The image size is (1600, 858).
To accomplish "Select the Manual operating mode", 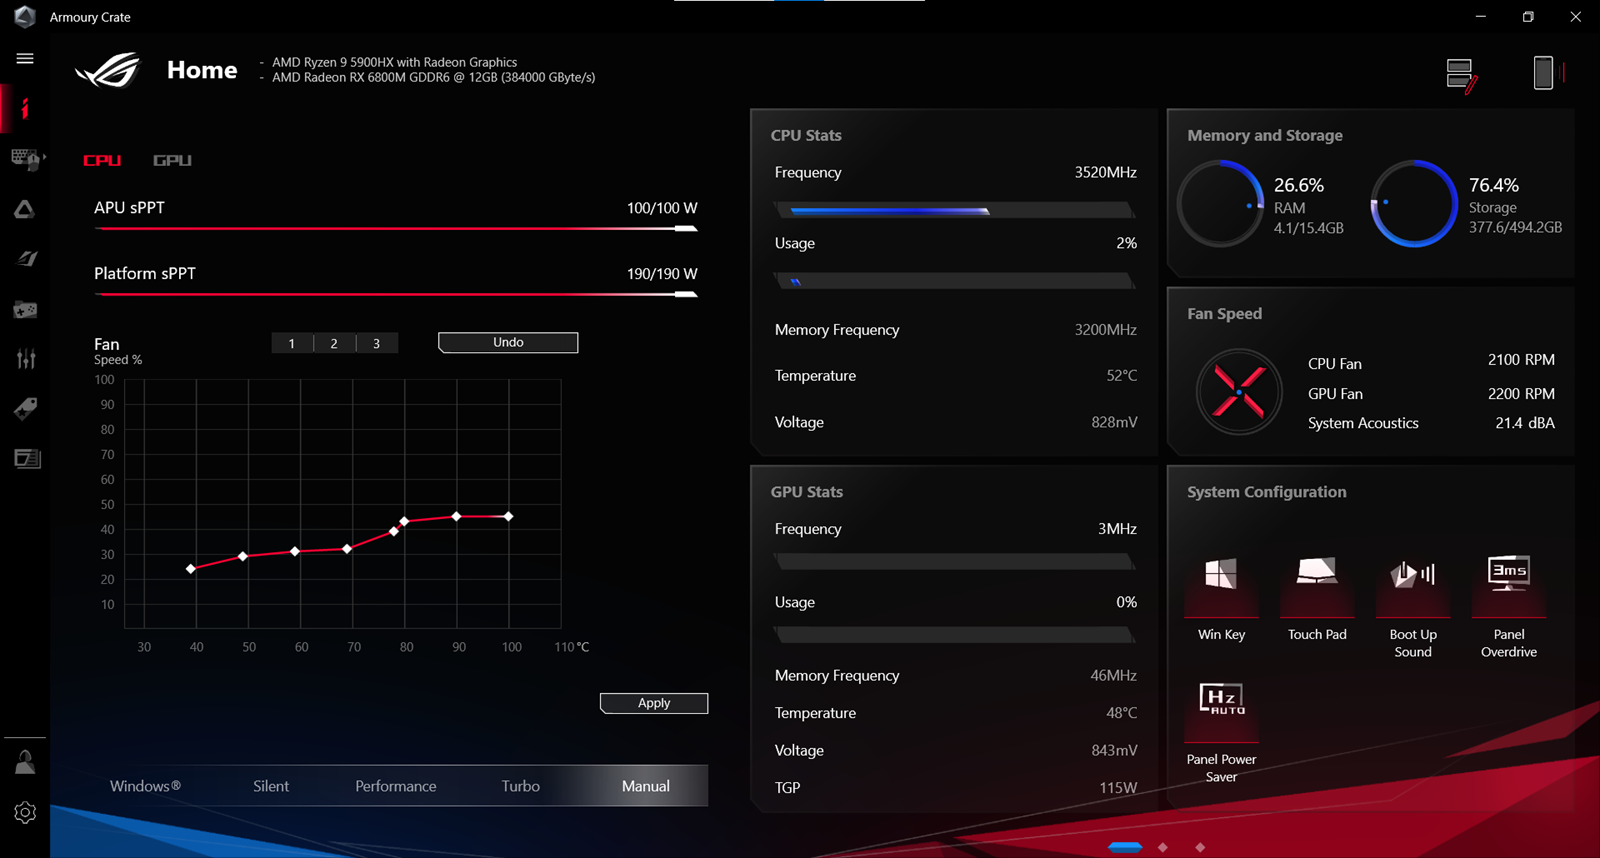I will coord(646,786).
